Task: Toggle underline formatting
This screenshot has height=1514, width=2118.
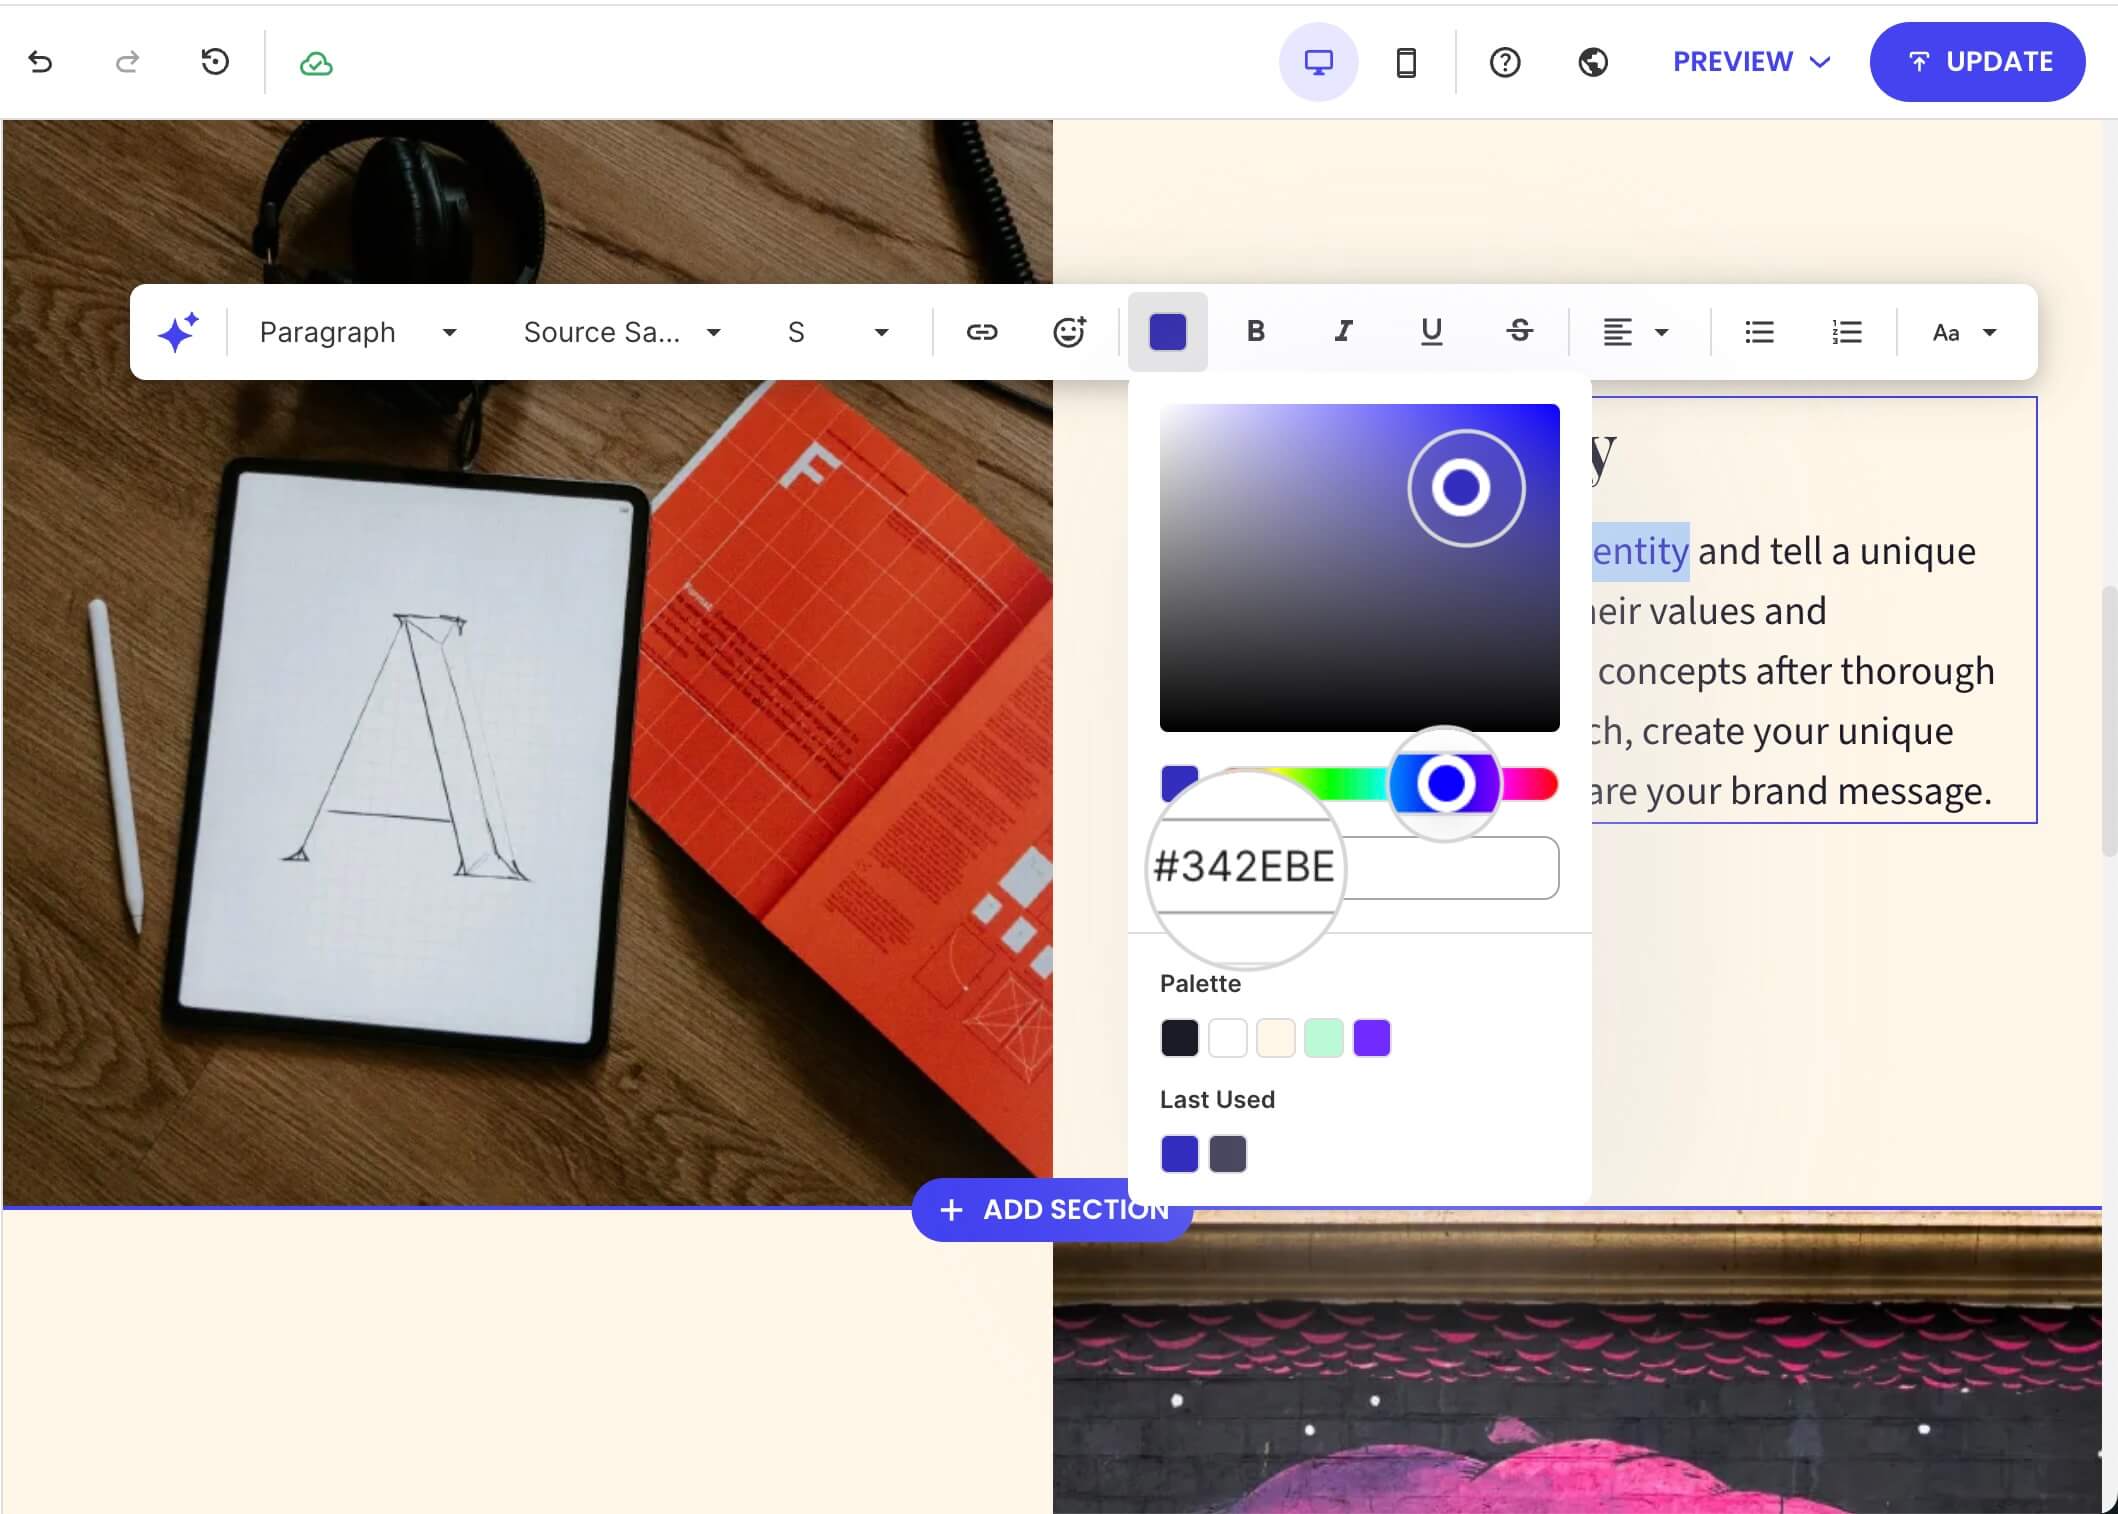Action: click(1431, 331)
